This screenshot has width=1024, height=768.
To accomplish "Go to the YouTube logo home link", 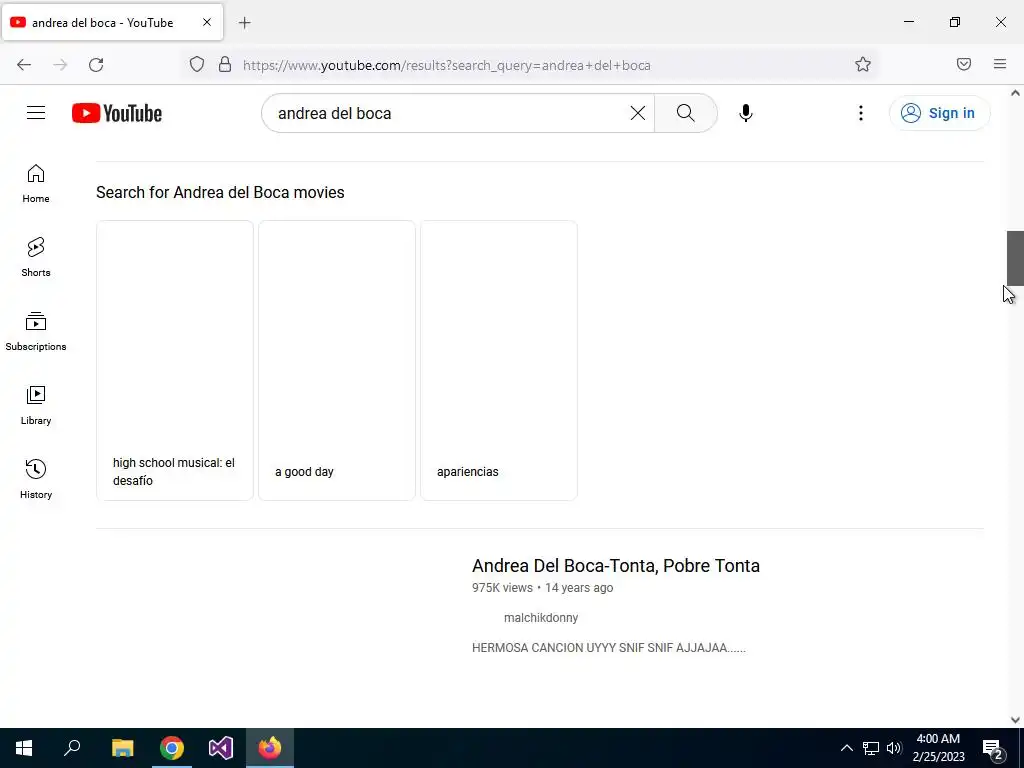I will click(x=117, y=113).
